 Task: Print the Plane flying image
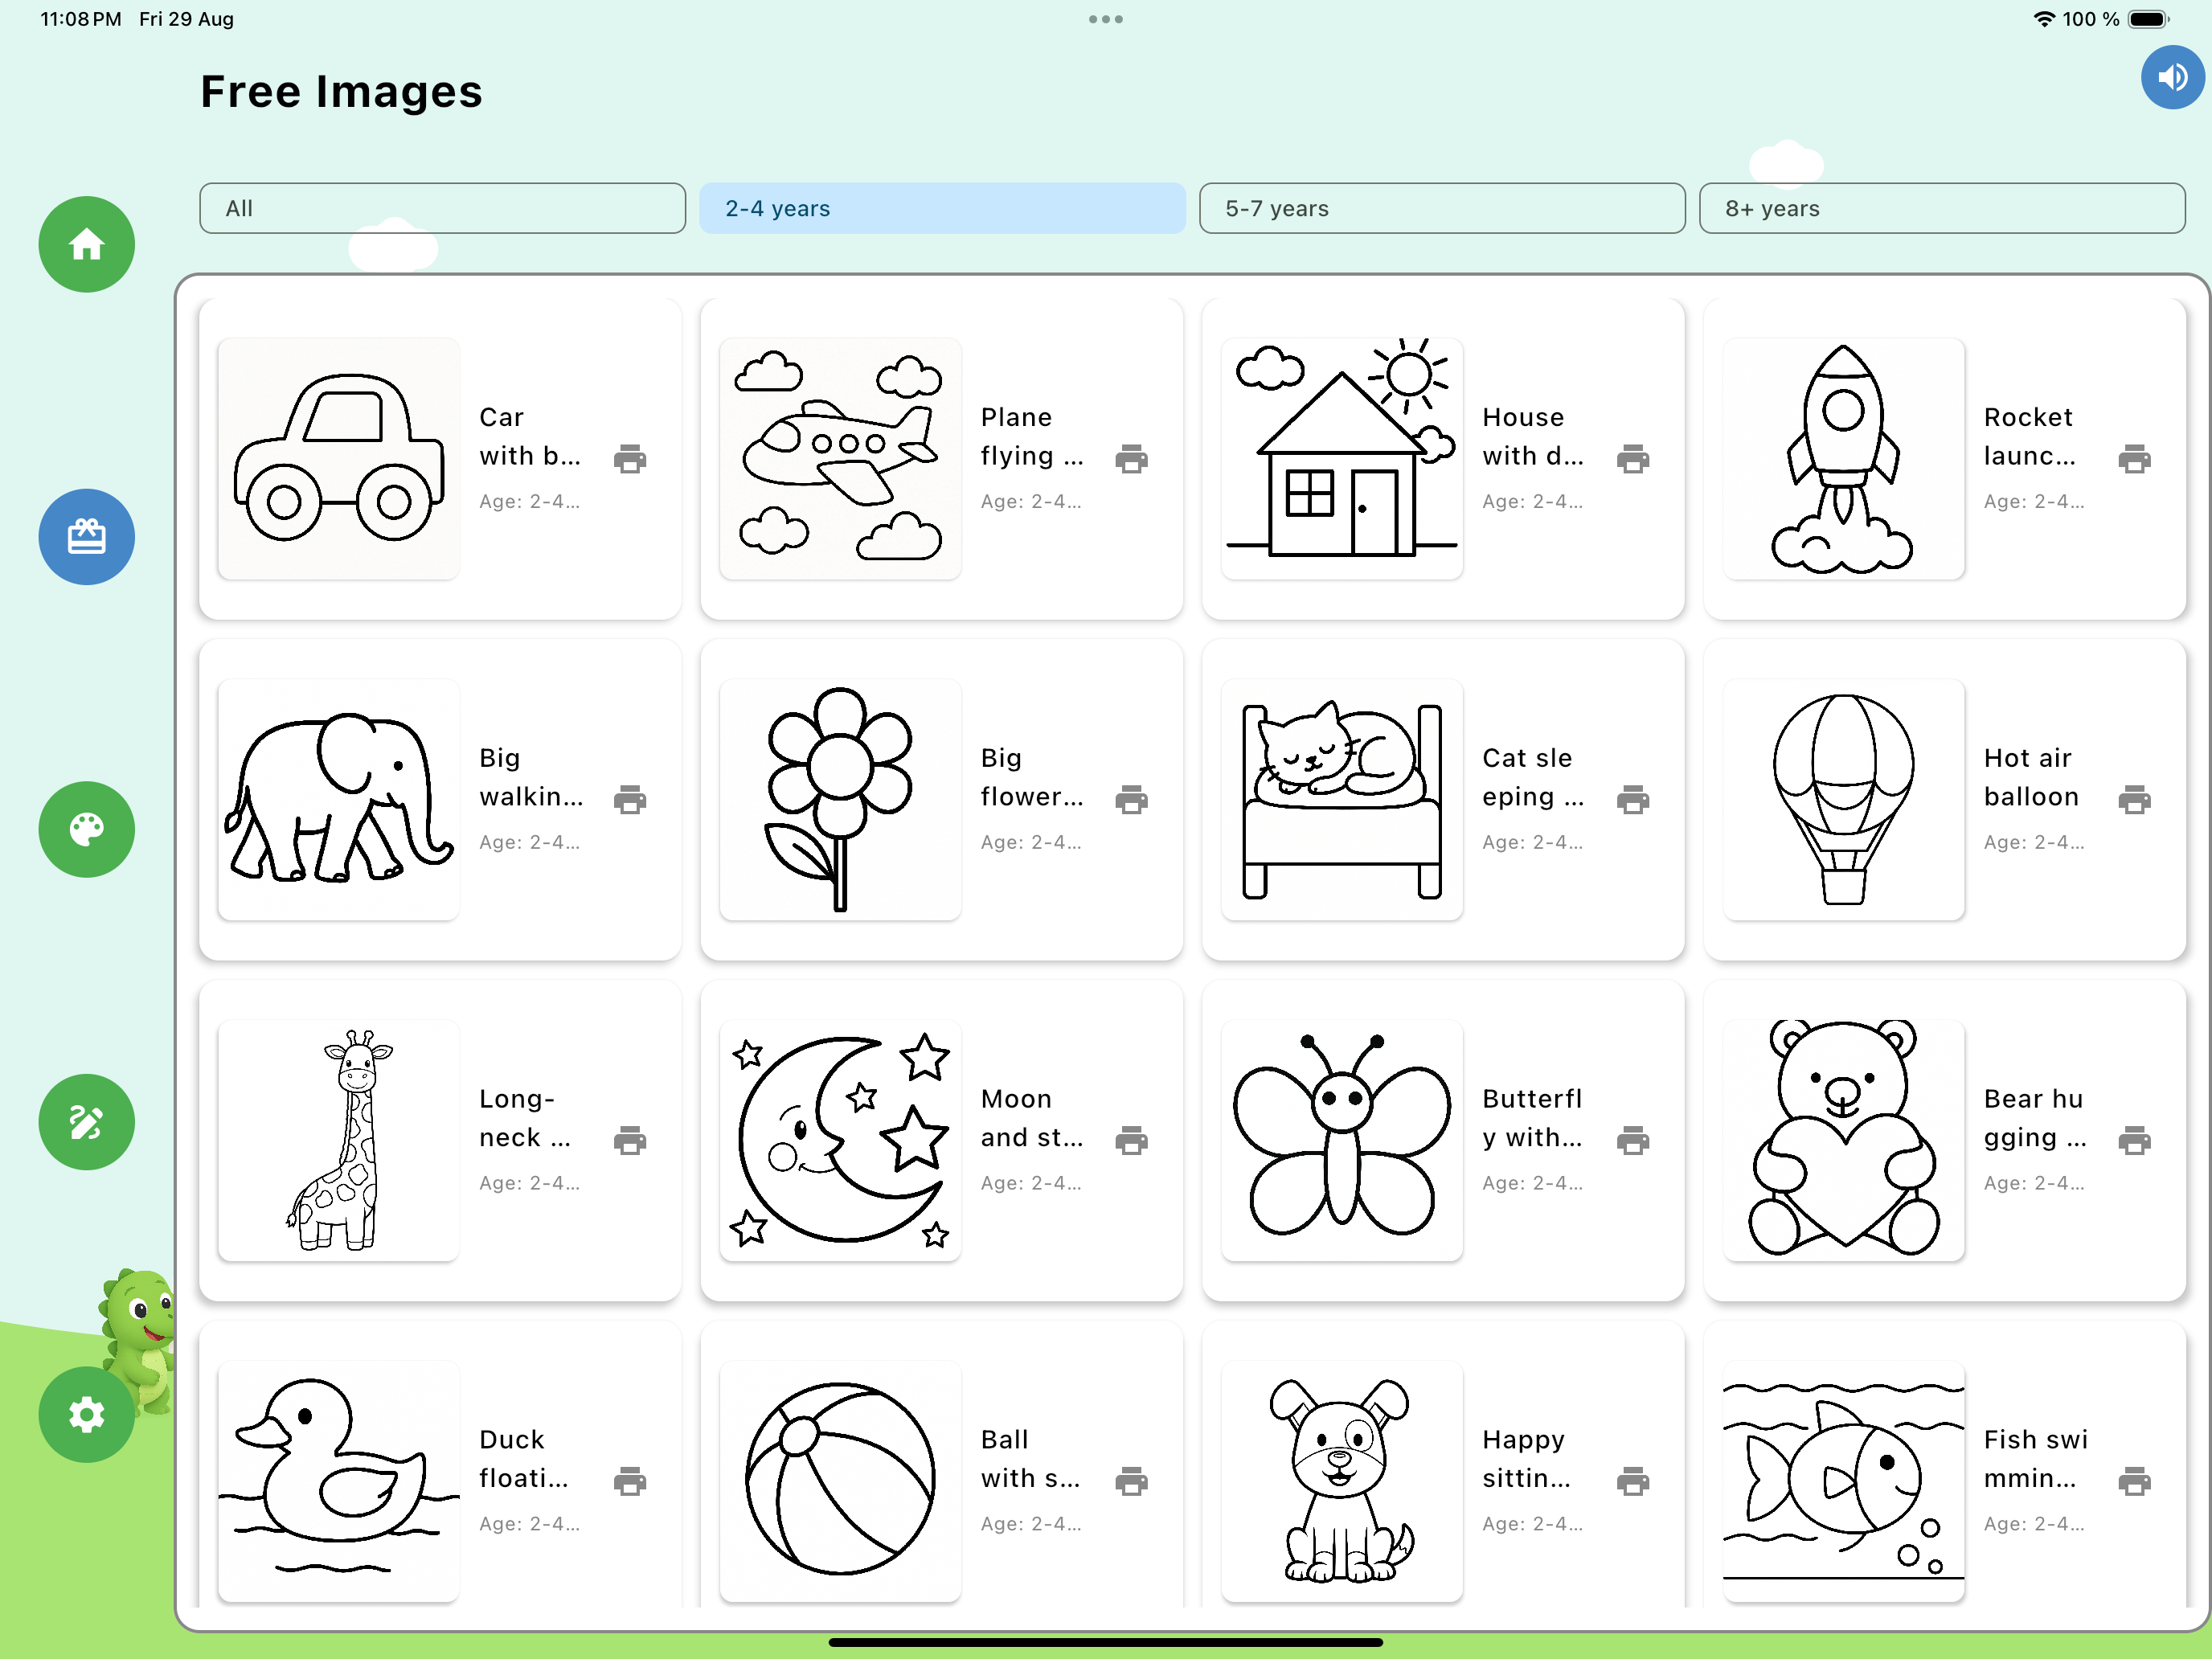tap(1131, 459)
